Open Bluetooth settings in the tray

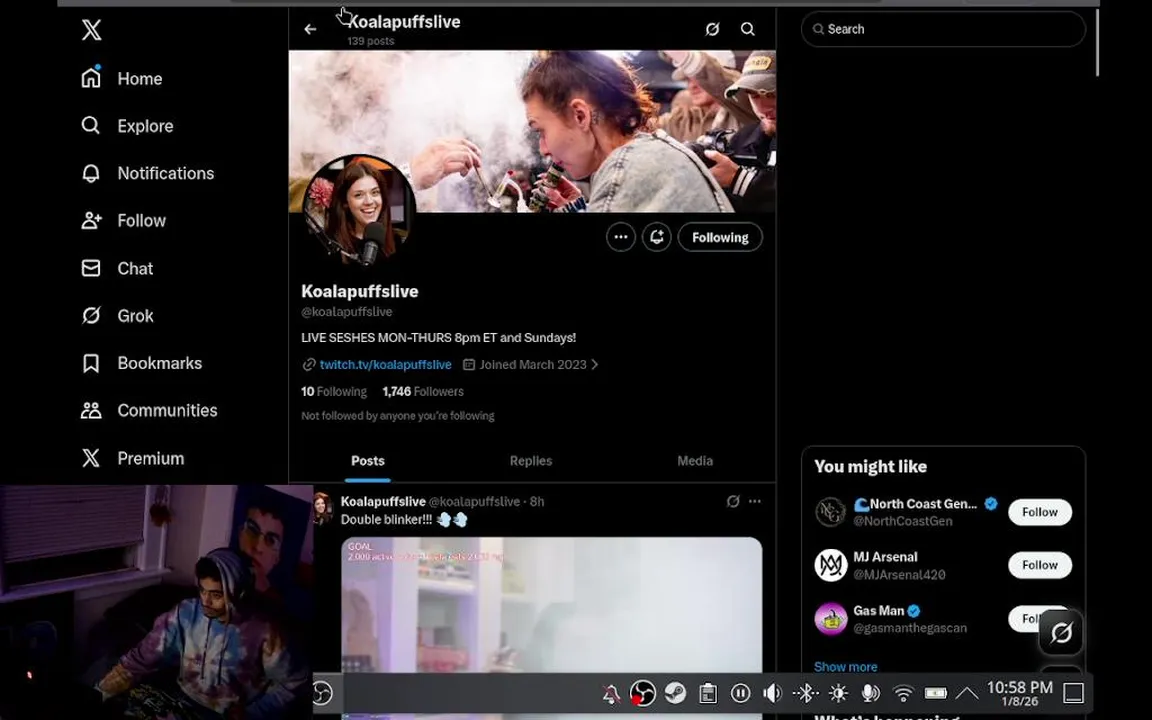[805, 693]
